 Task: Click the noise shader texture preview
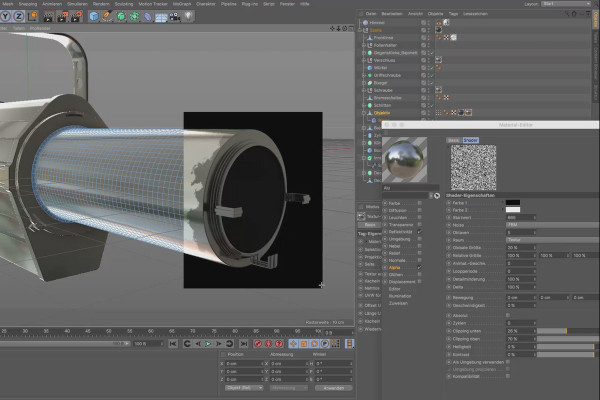(x=473, y=168)
